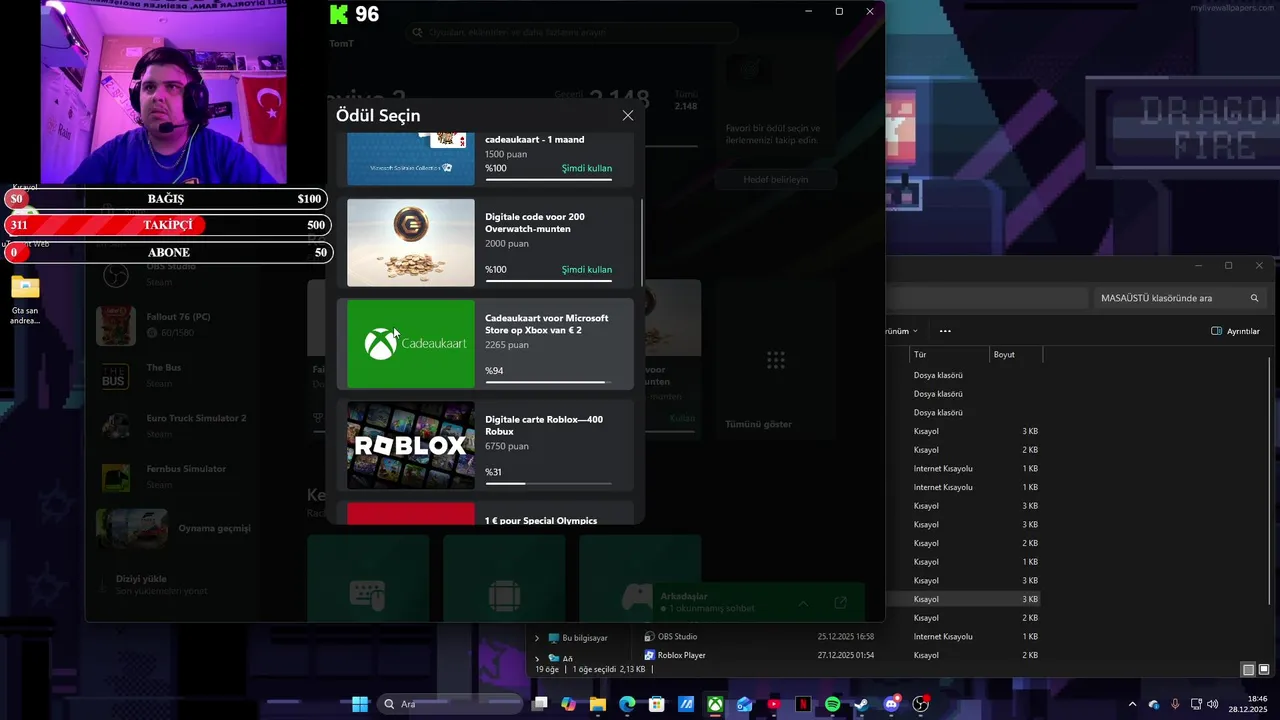Click the File Explorer search magnifier icon
The image size is (1280, 720).
(x=1254, y=298)
